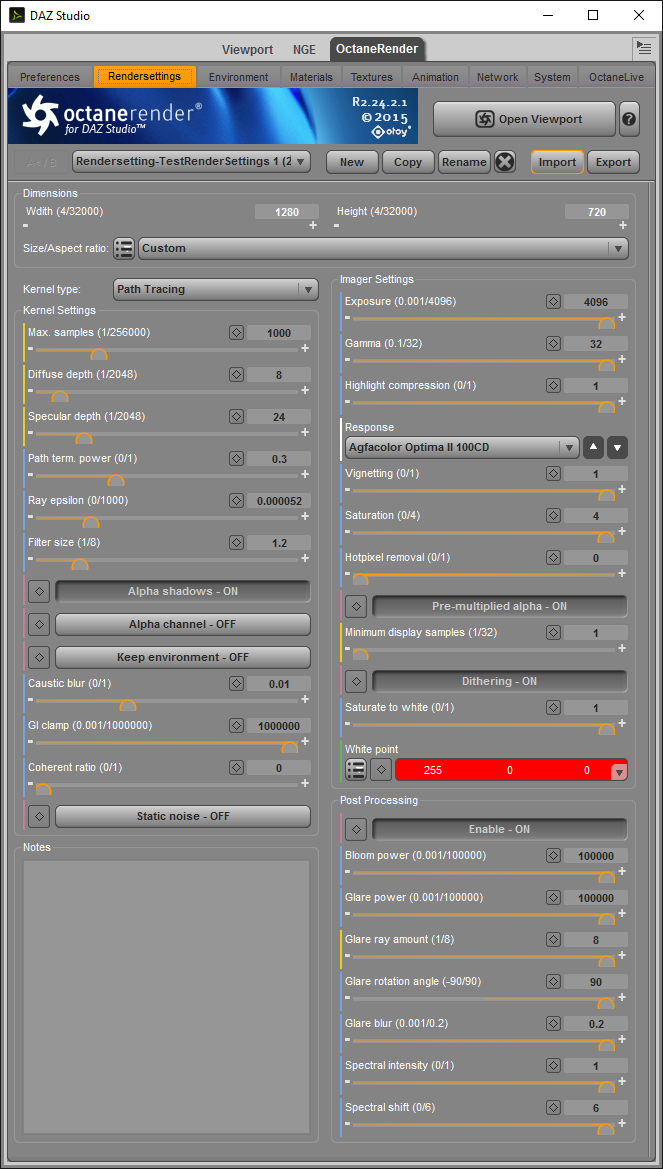Toggle Static noise - OFF
Screen dimensions: 663x1169
(183, 816)
